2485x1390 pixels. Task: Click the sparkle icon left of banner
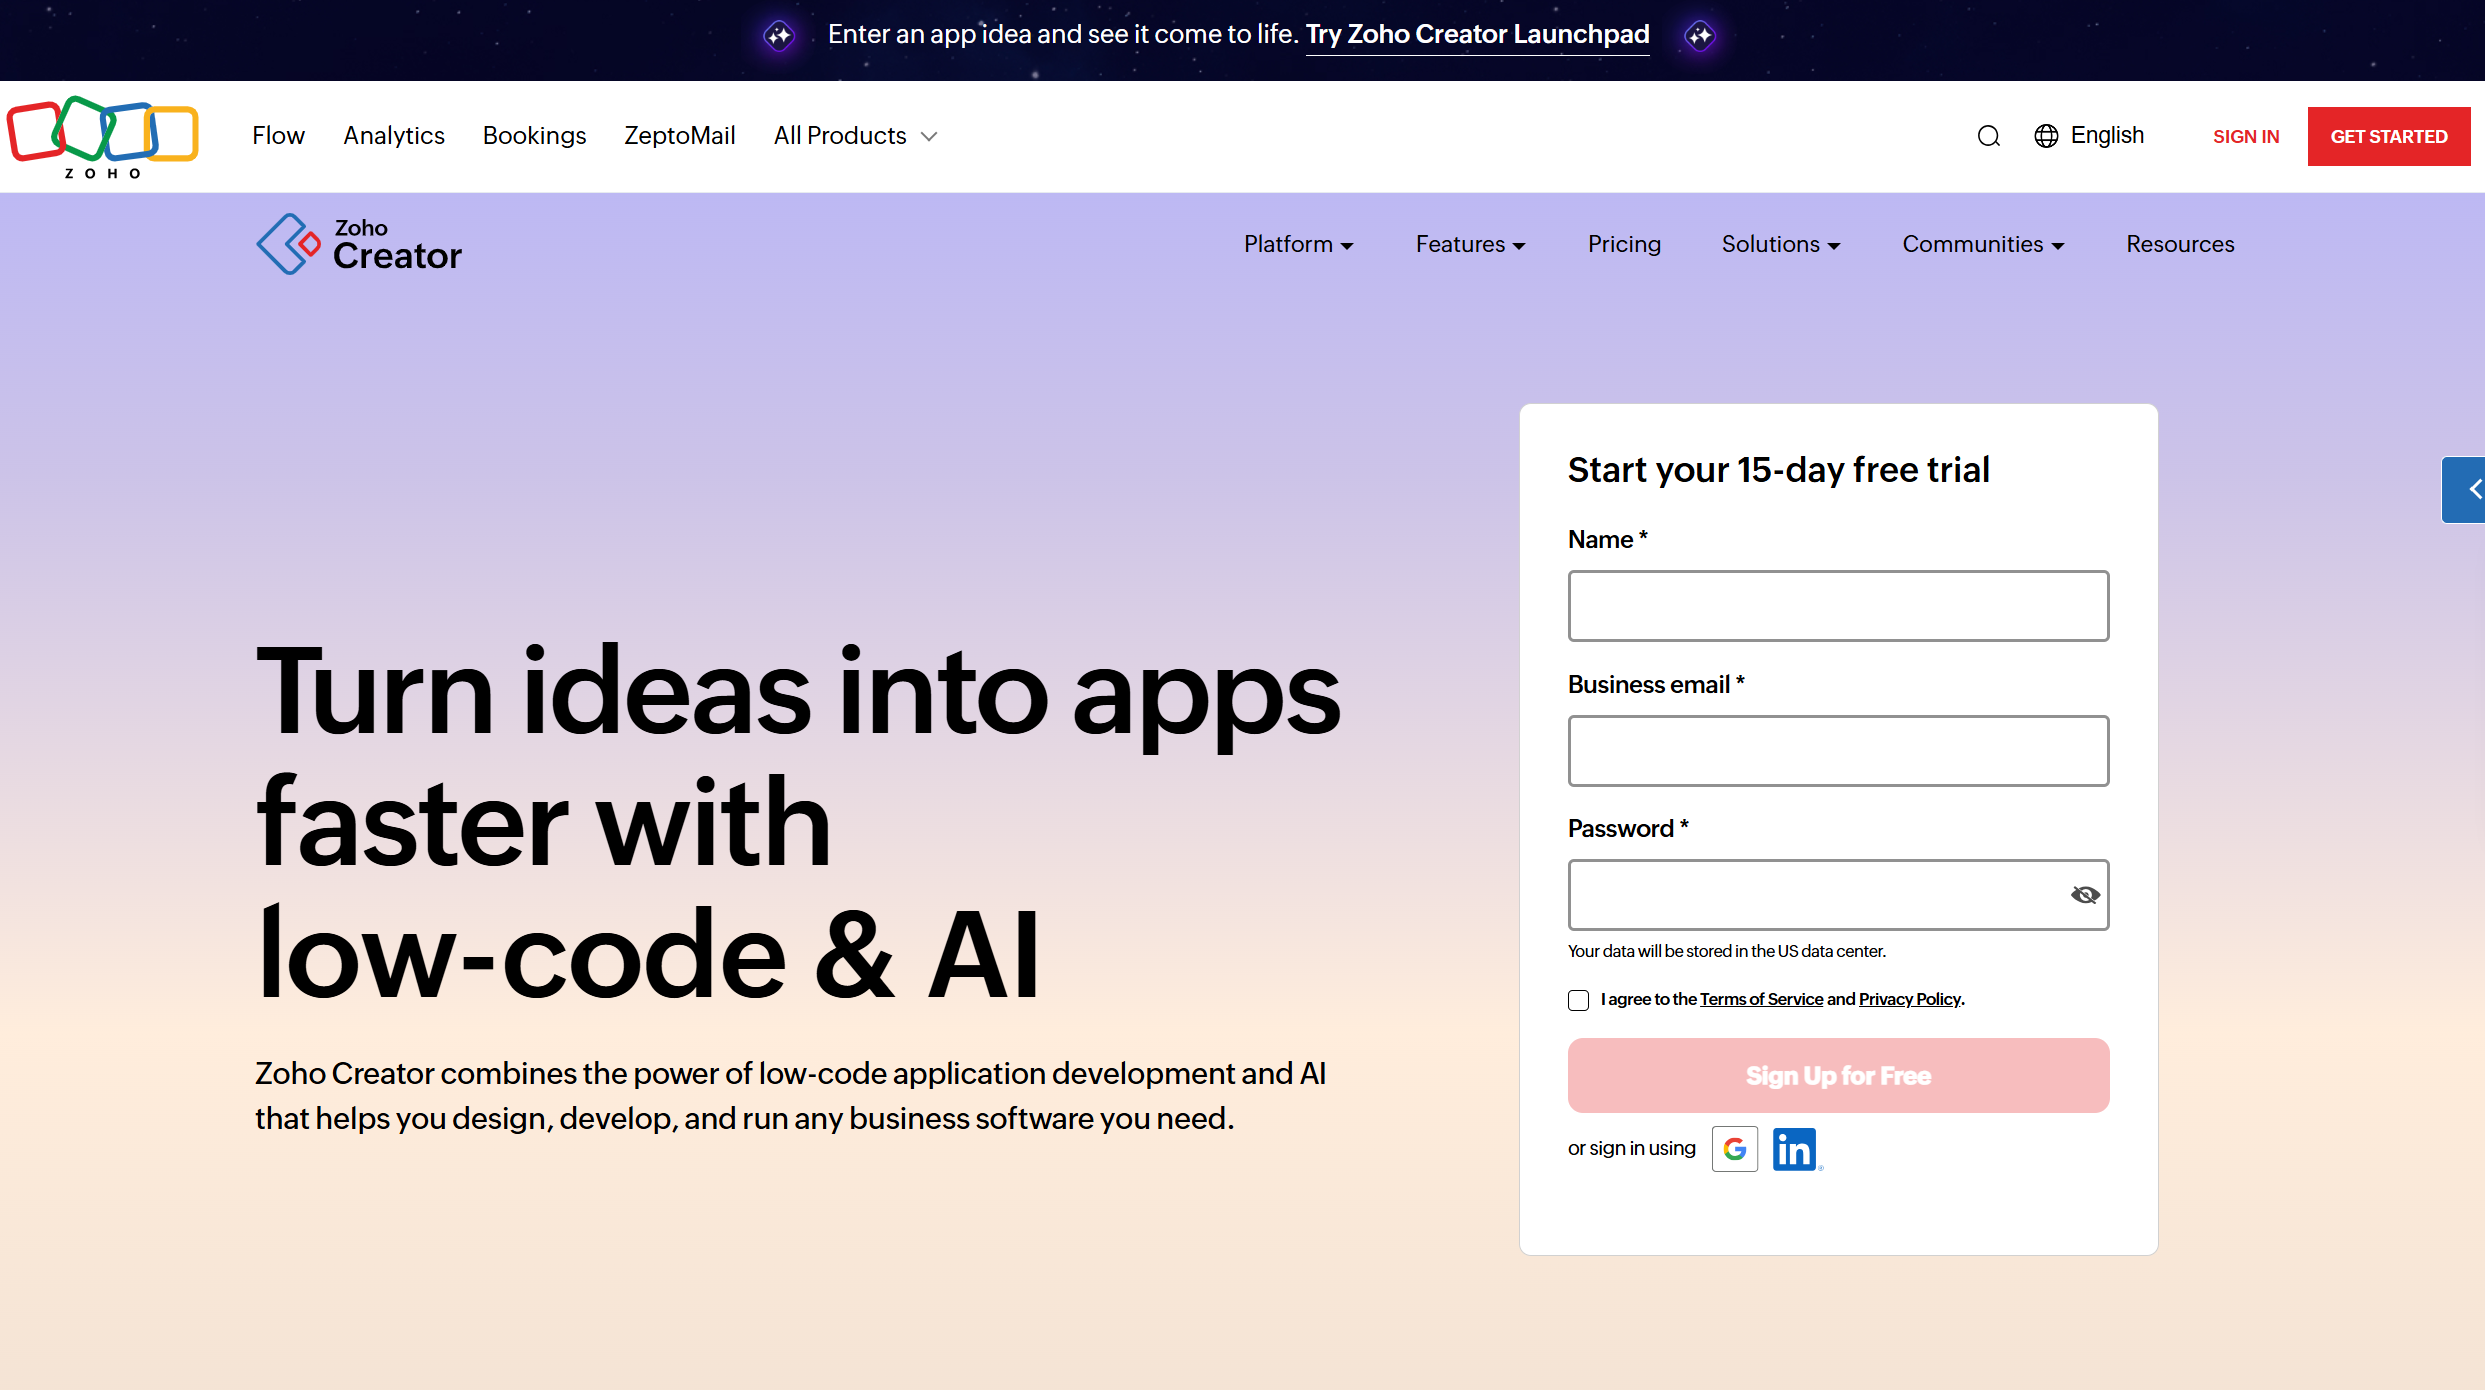pos(779,36)
